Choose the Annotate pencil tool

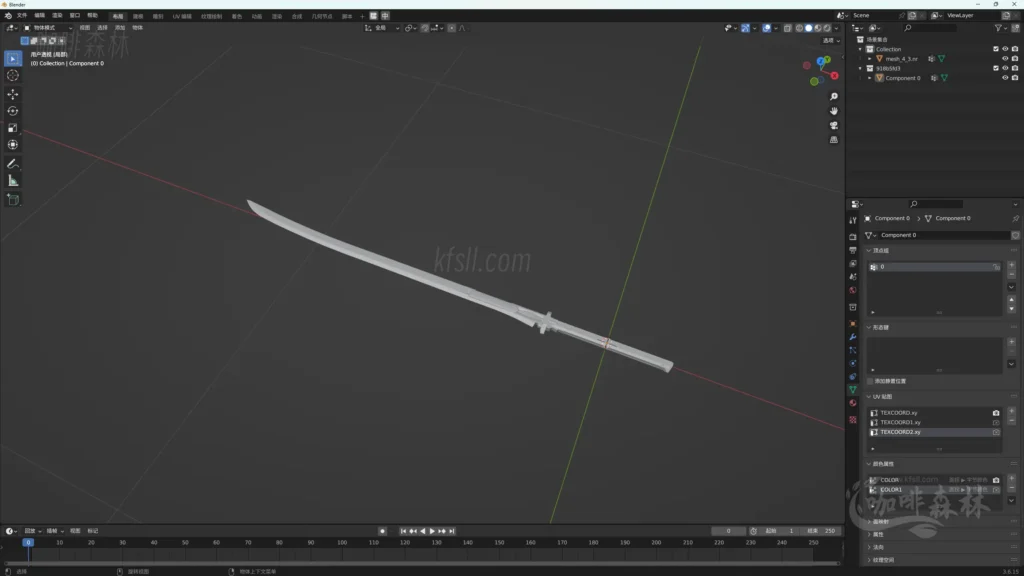(x=13, y=163)
